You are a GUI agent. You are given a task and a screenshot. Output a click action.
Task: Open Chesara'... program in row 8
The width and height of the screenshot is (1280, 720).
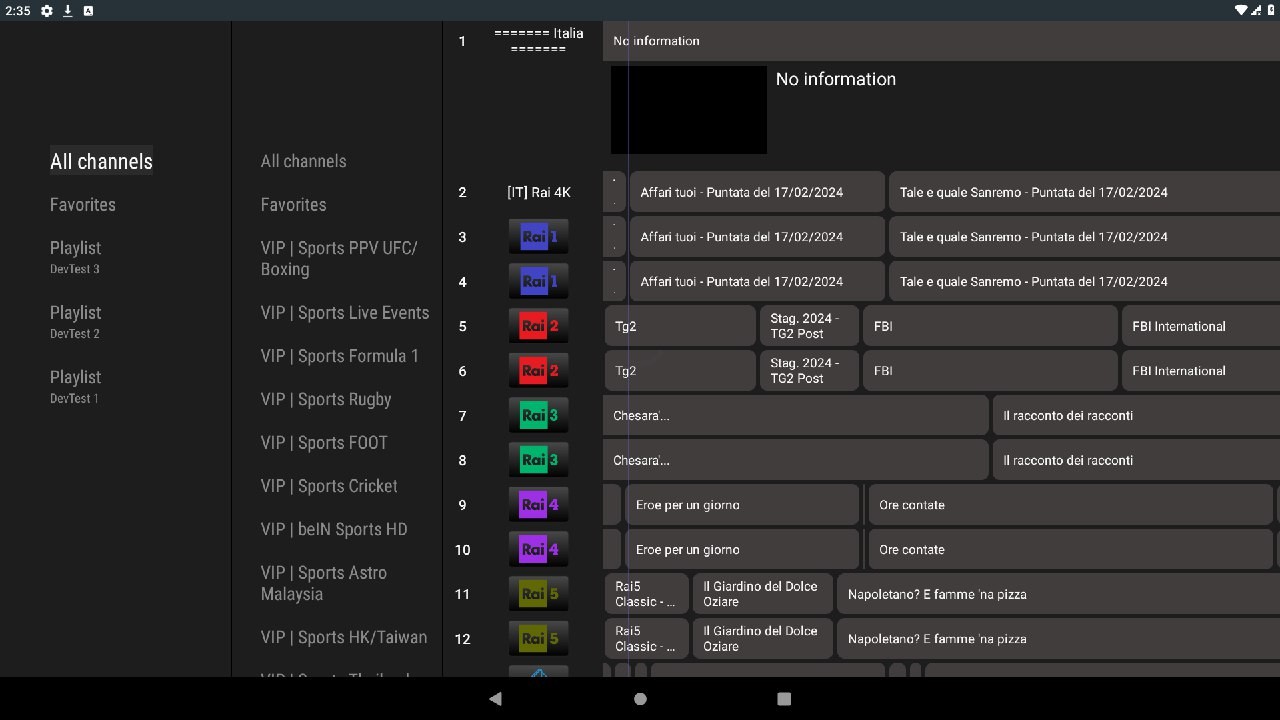pyautogui.click(x=796, y=460)
